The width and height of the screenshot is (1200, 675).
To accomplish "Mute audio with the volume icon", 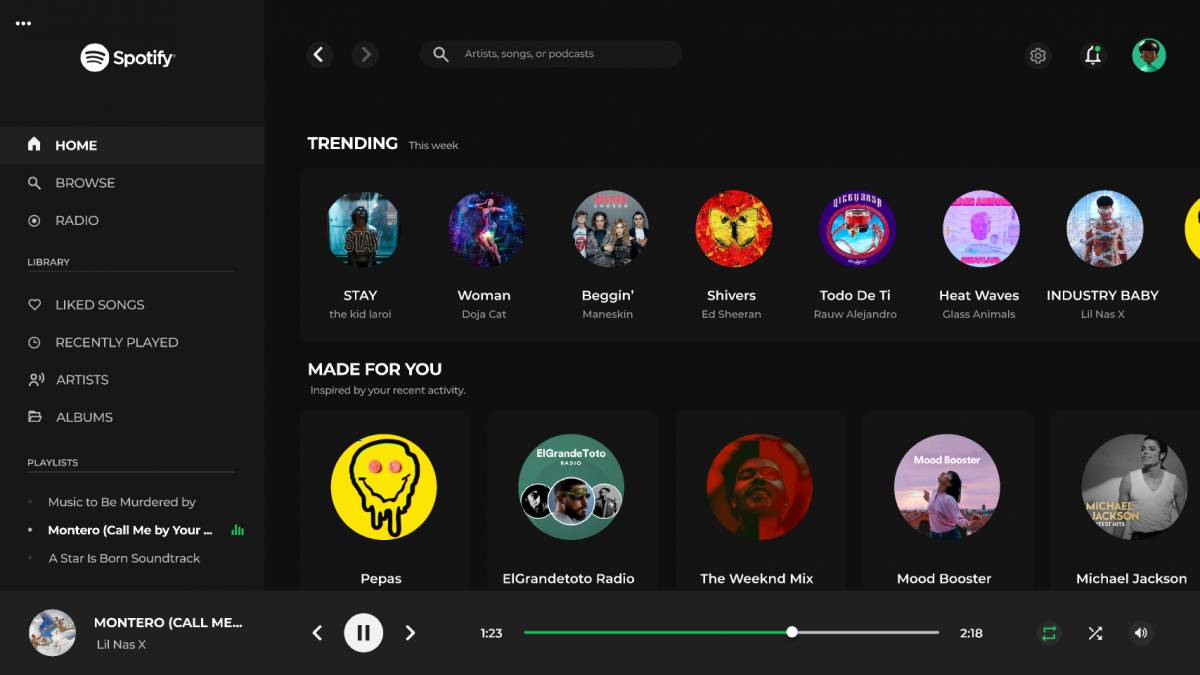I will click(1140, 633).
